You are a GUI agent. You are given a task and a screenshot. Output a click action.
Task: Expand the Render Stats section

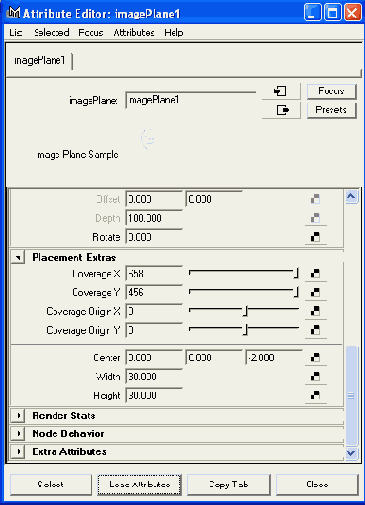[x=18, y=416]
